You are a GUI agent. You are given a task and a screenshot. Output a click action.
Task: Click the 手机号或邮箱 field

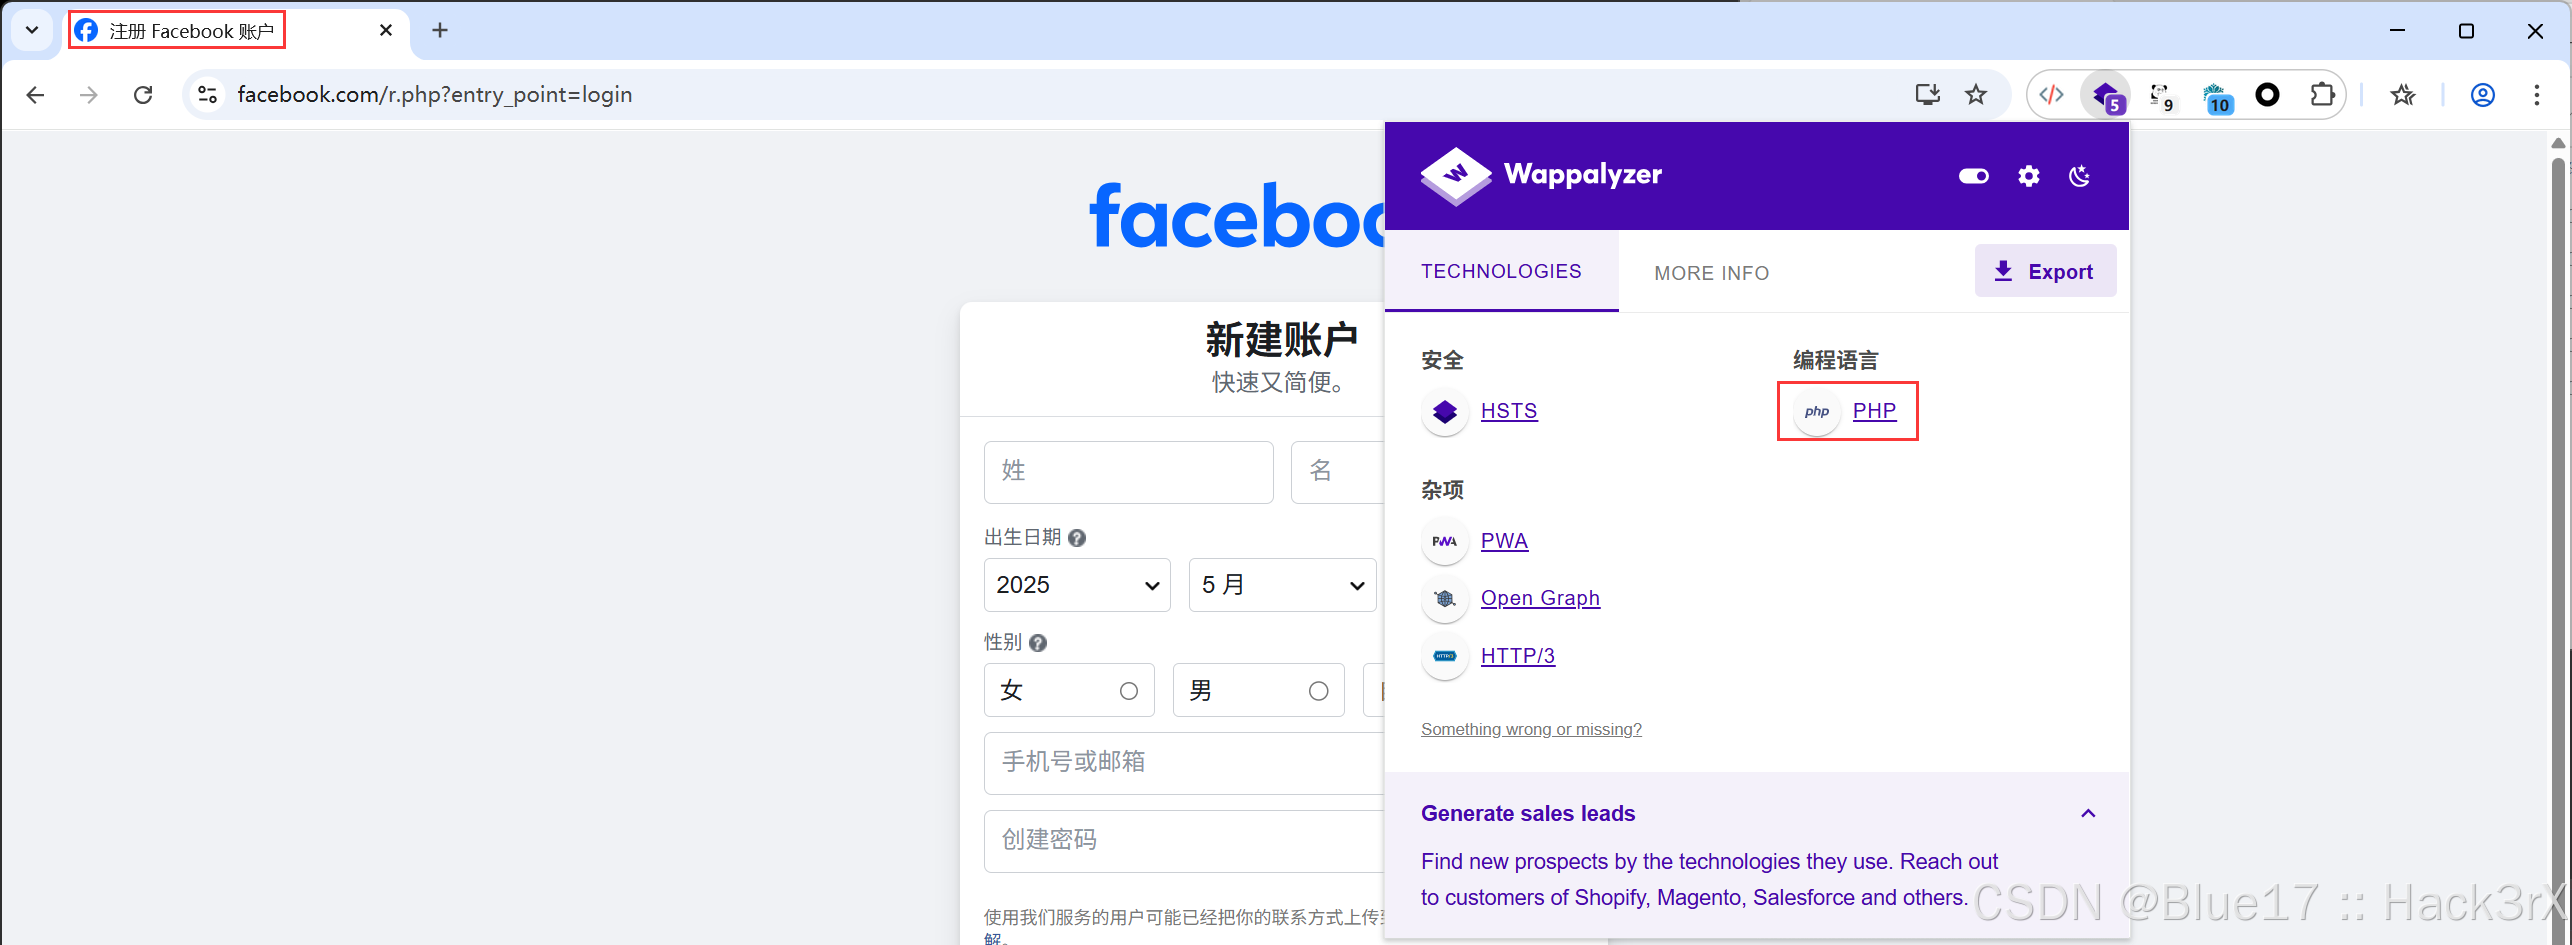1185,763
